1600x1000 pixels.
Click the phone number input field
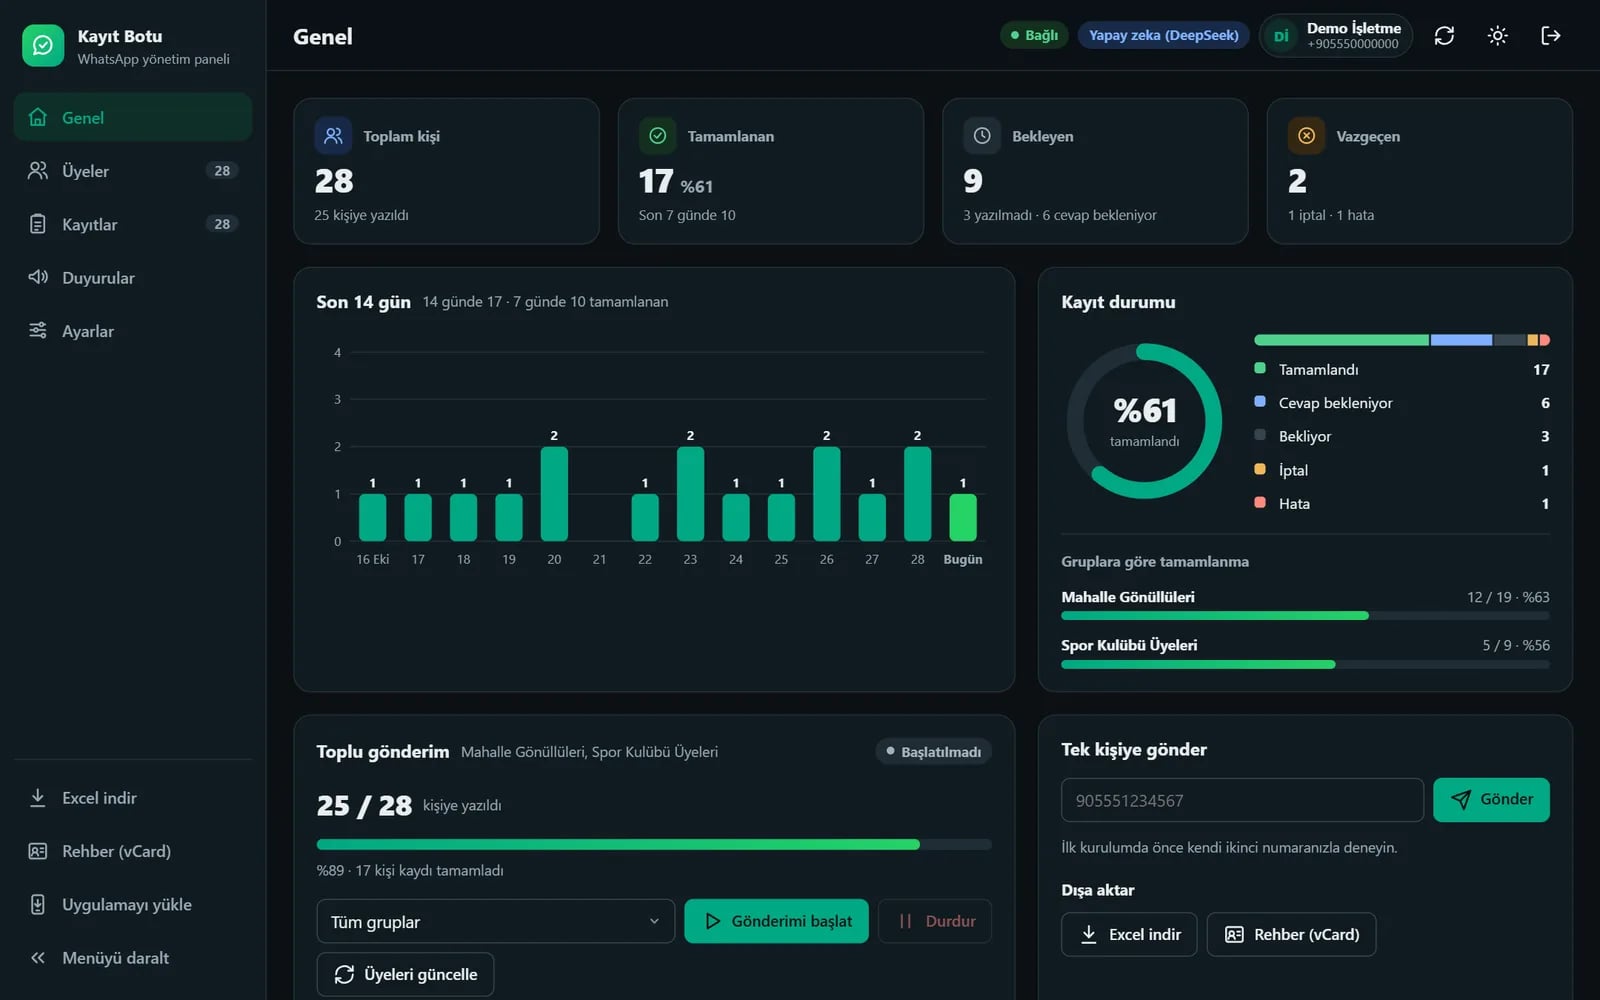tap(1242, 800)
